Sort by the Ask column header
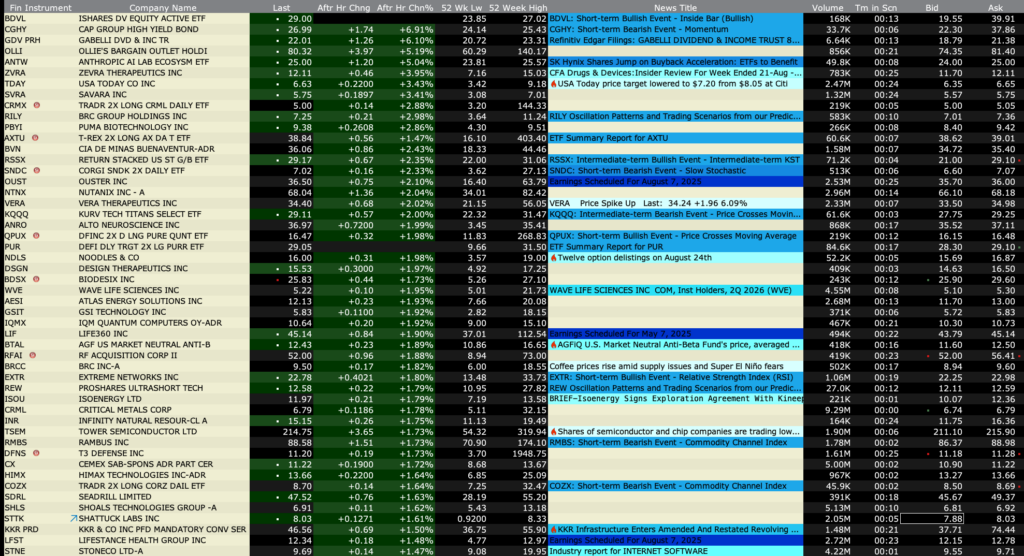This screenshot has width=1024, height=556. [995, 8]
